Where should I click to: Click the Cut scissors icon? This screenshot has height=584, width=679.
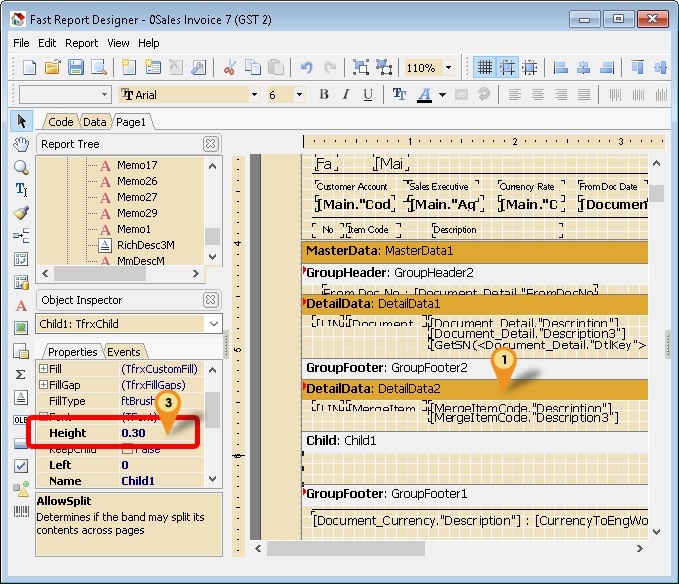(x=229, y=68)
